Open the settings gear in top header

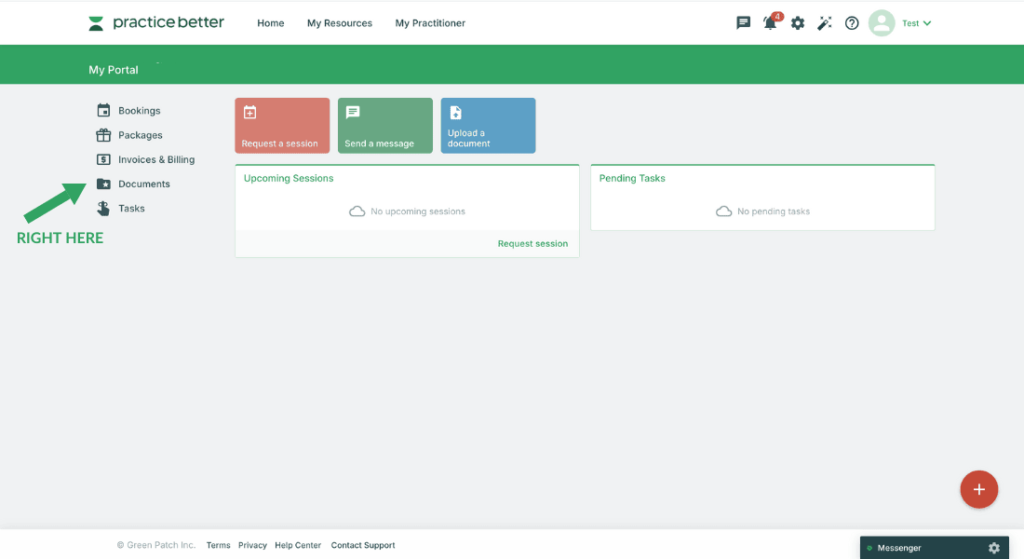(797, 23)
